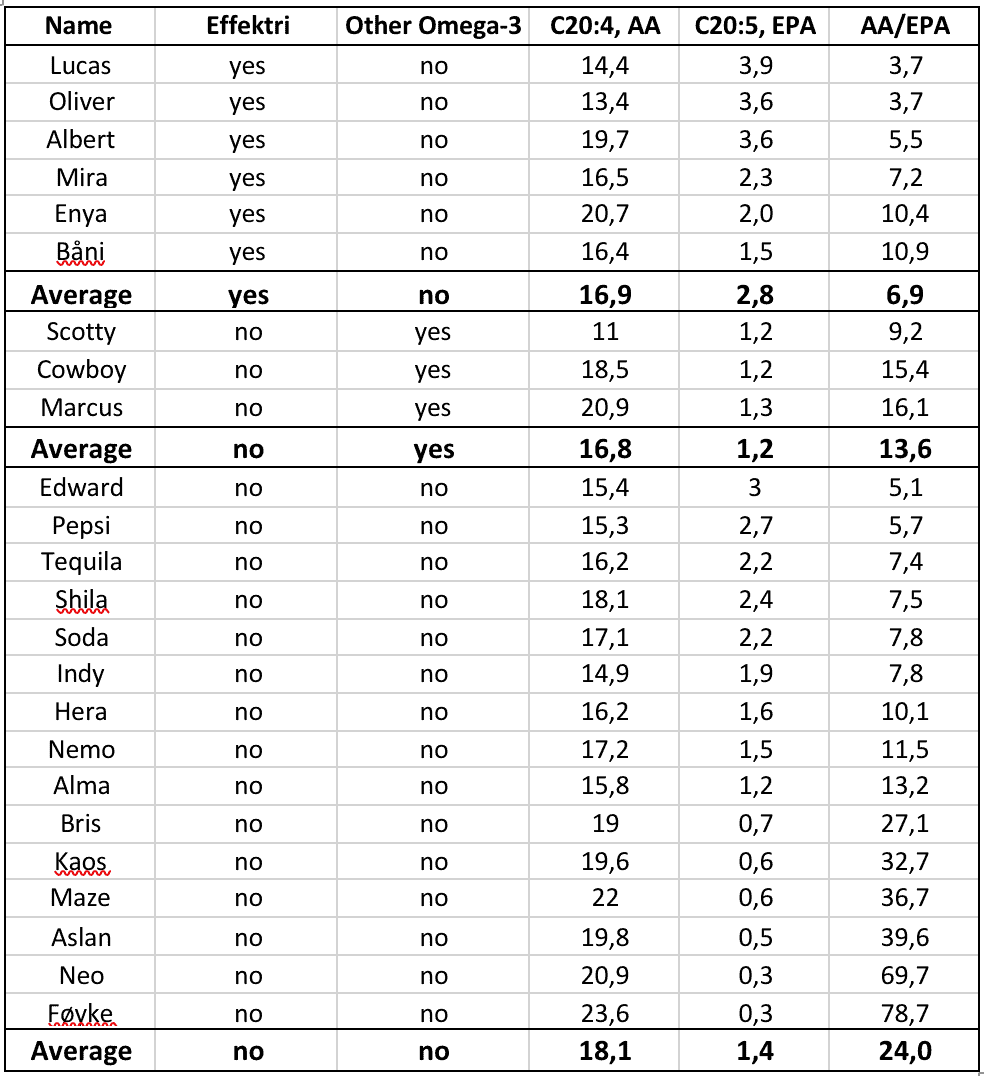Click Marcus's C20:5, EPA value 1,3
Screen dimensions: 984x1076
tap(754, 408)
